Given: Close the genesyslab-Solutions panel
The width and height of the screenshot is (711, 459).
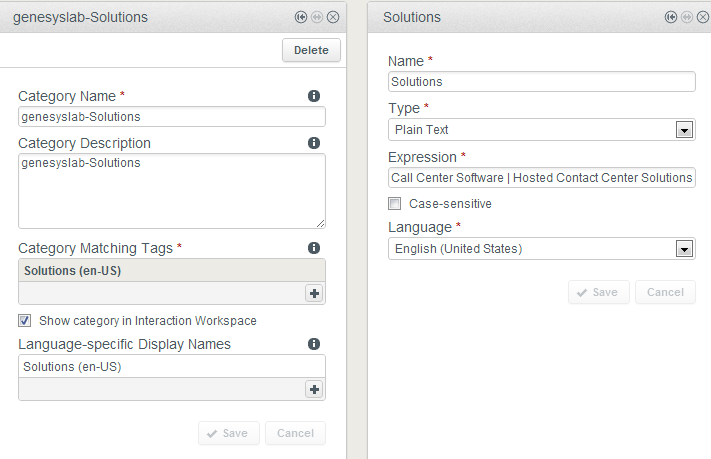Looking at the screenshot, I should (333, 17).
